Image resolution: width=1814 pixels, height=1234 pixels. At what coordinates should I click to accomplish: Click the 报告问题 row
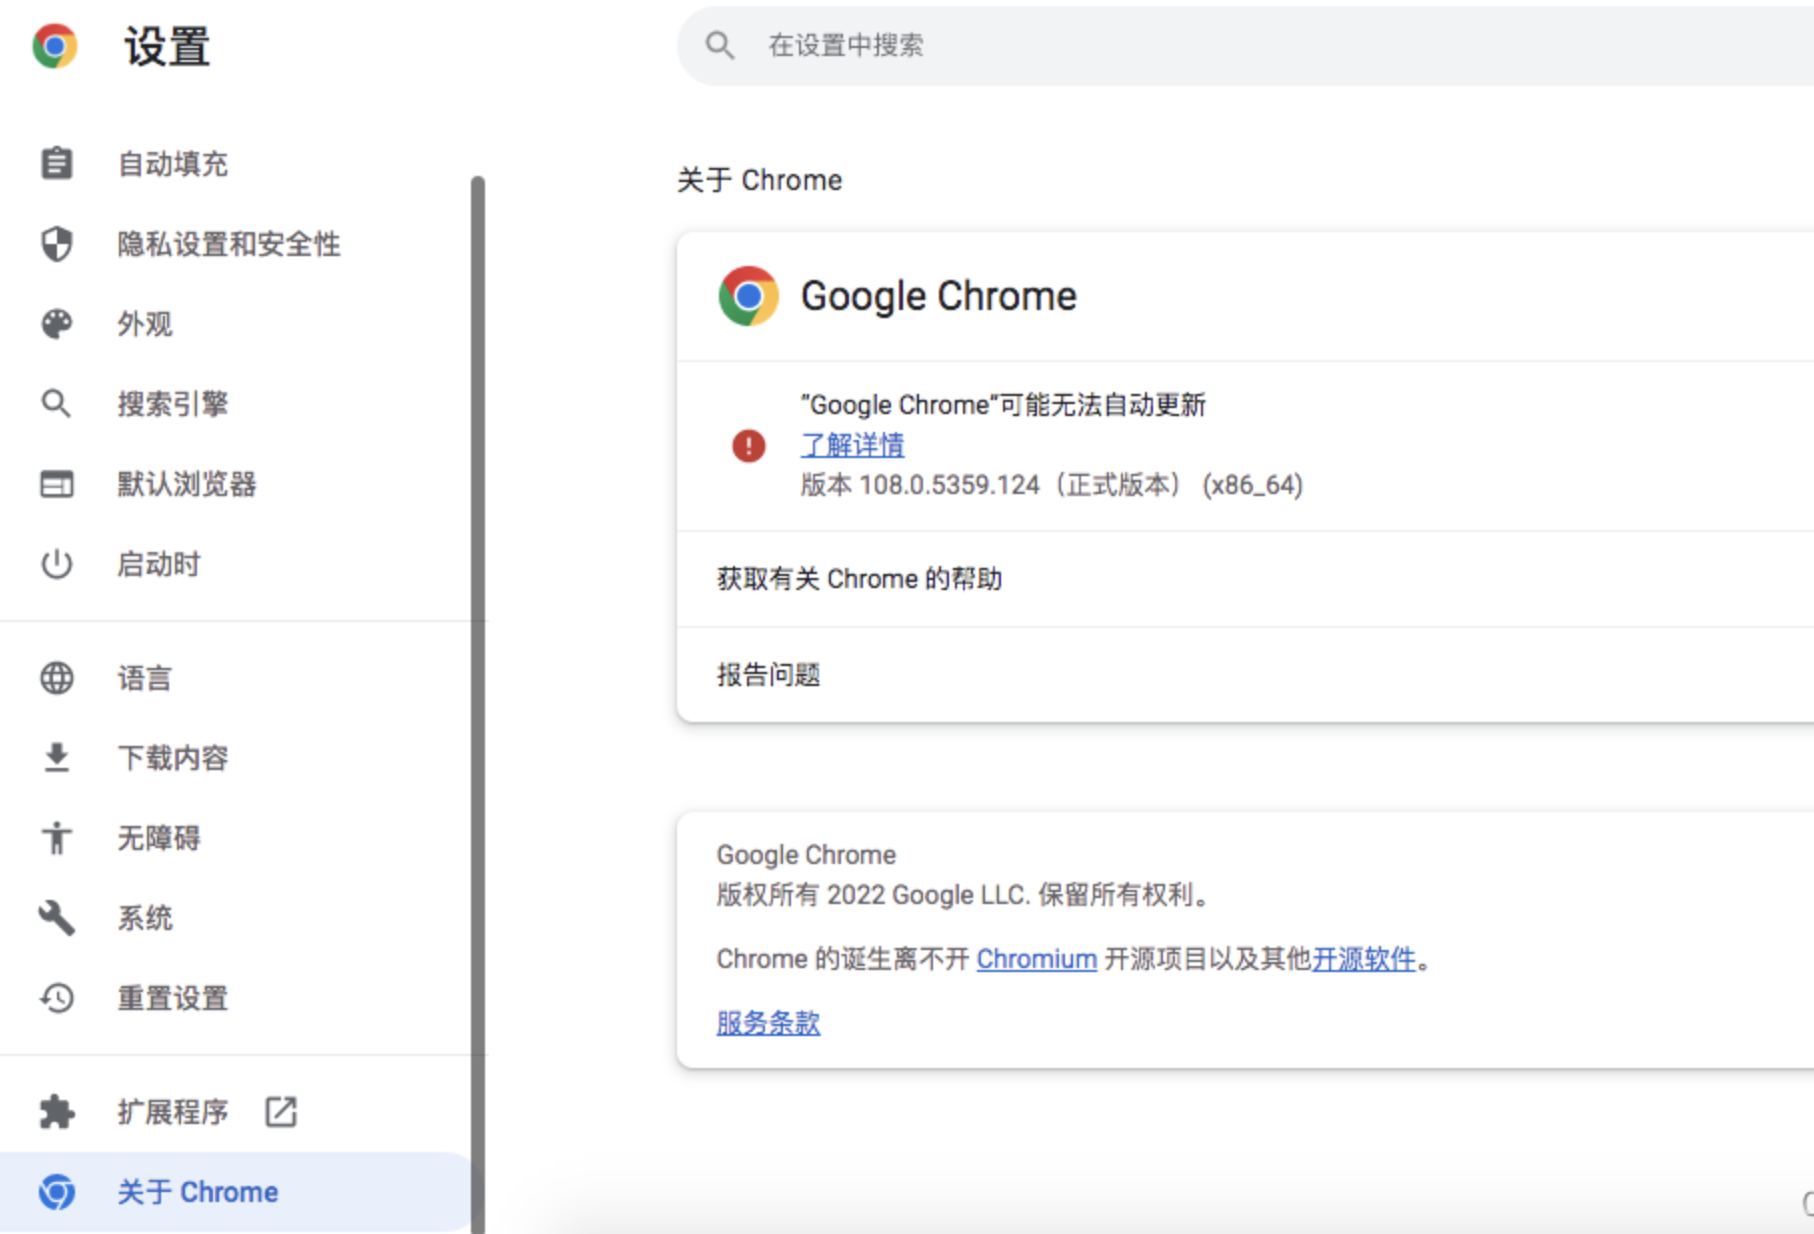click(x=1245, y=675)
